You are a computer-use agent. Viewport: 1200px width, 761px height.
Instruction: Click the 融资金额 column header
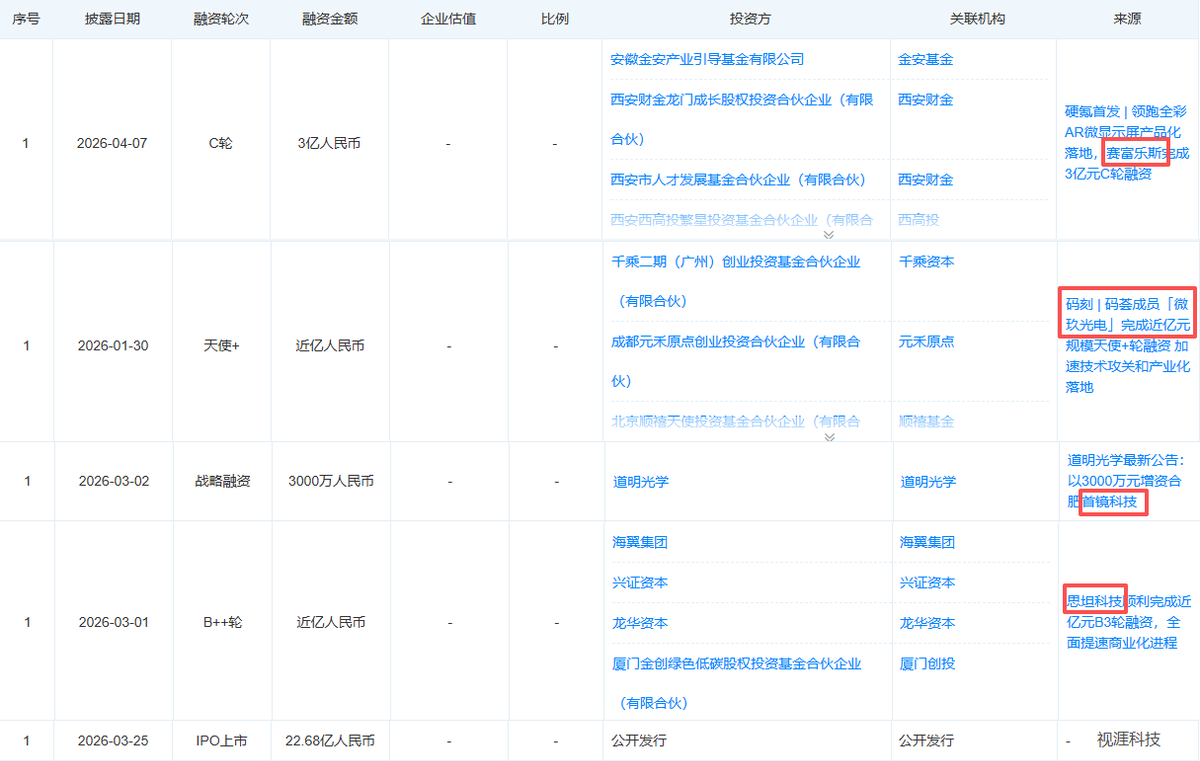pyautogui.click(x=329, y=19)
